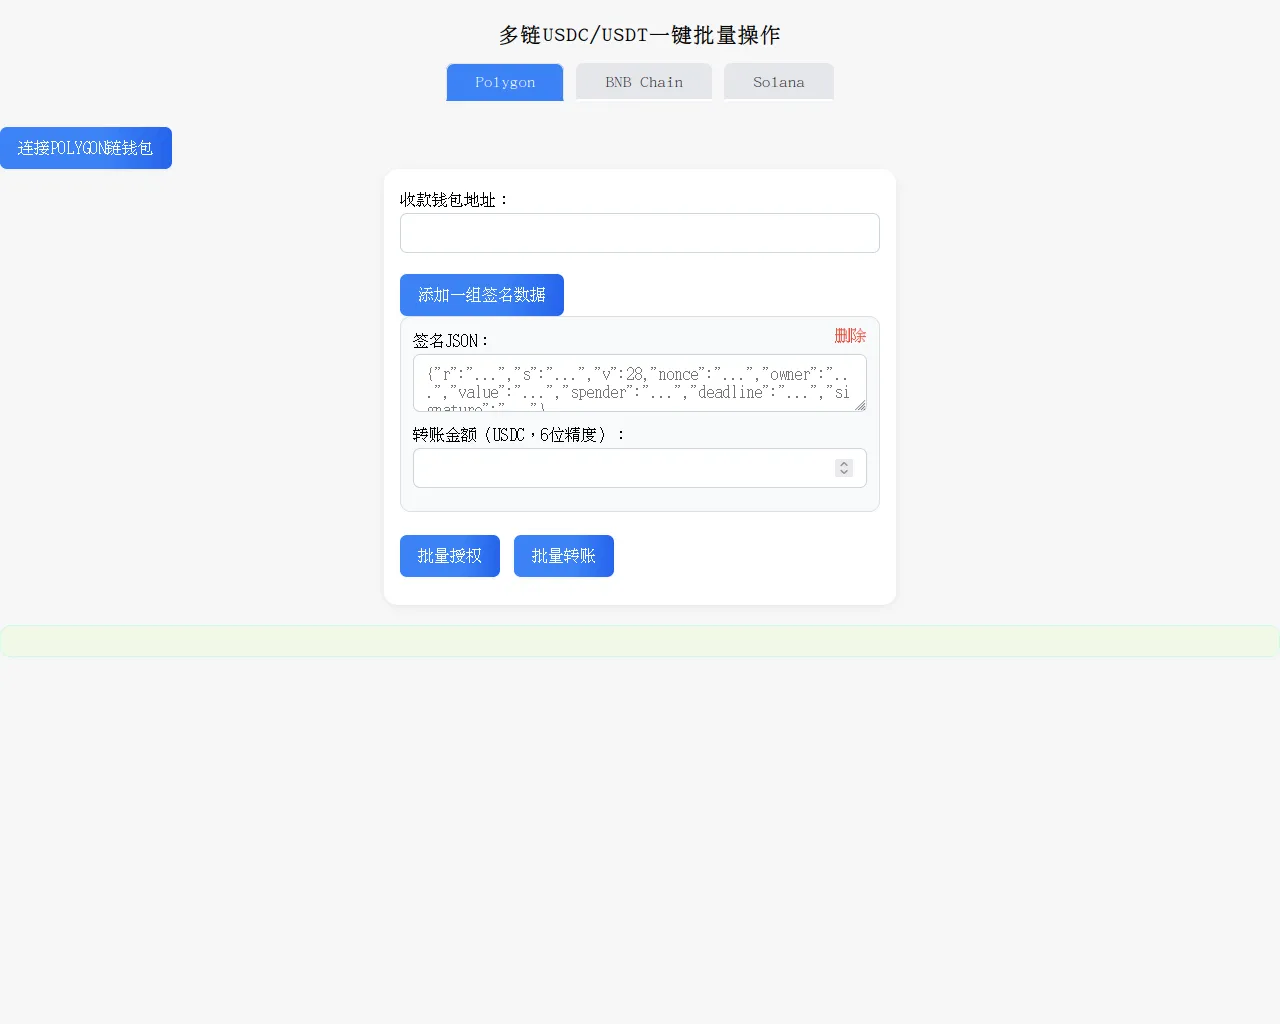Image resolution: width=1280 pixels, height=1024 pixels.
Task: Focus the 转账金额 number input
Action: pos(640,468)
